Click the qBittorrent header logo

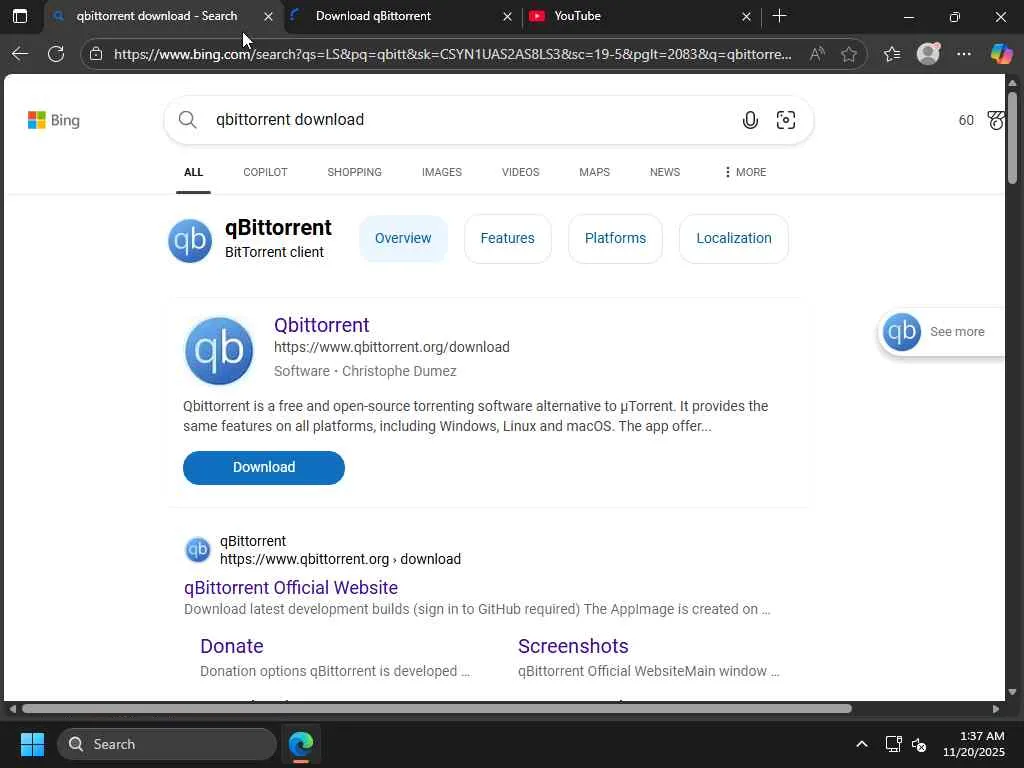coord(190,240)
